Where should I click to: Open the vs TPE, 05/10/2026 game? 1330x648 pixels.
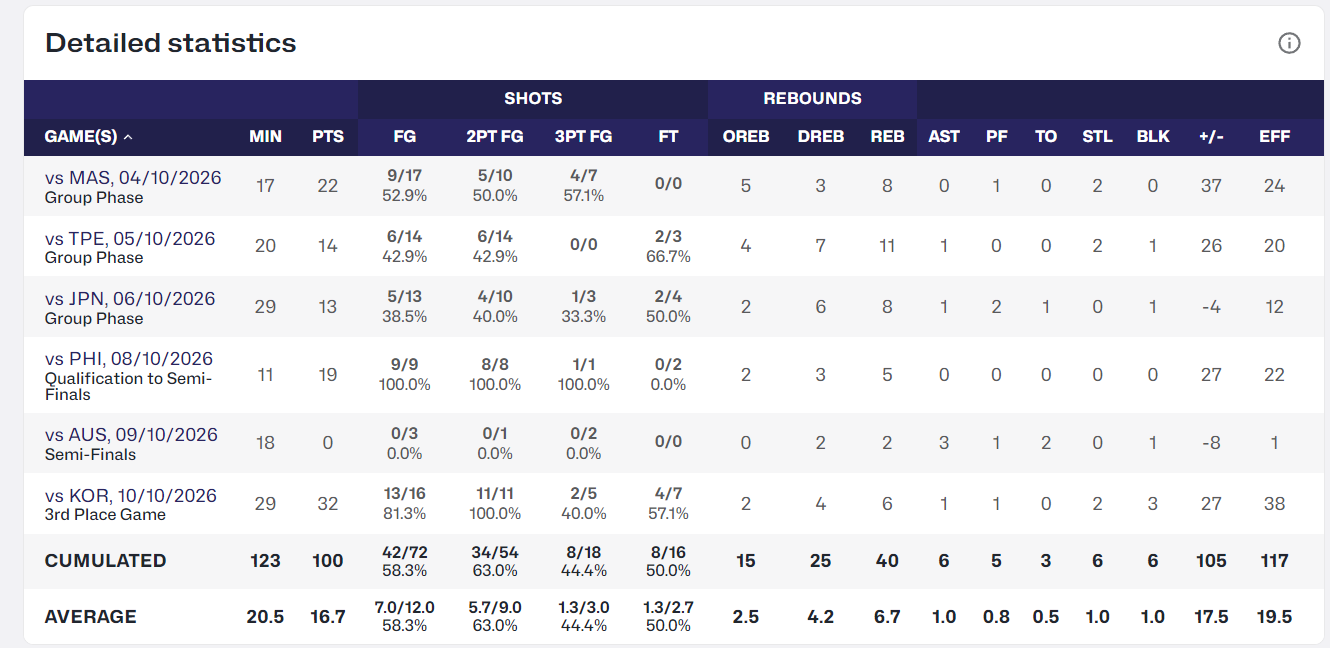tap(130, 239)
